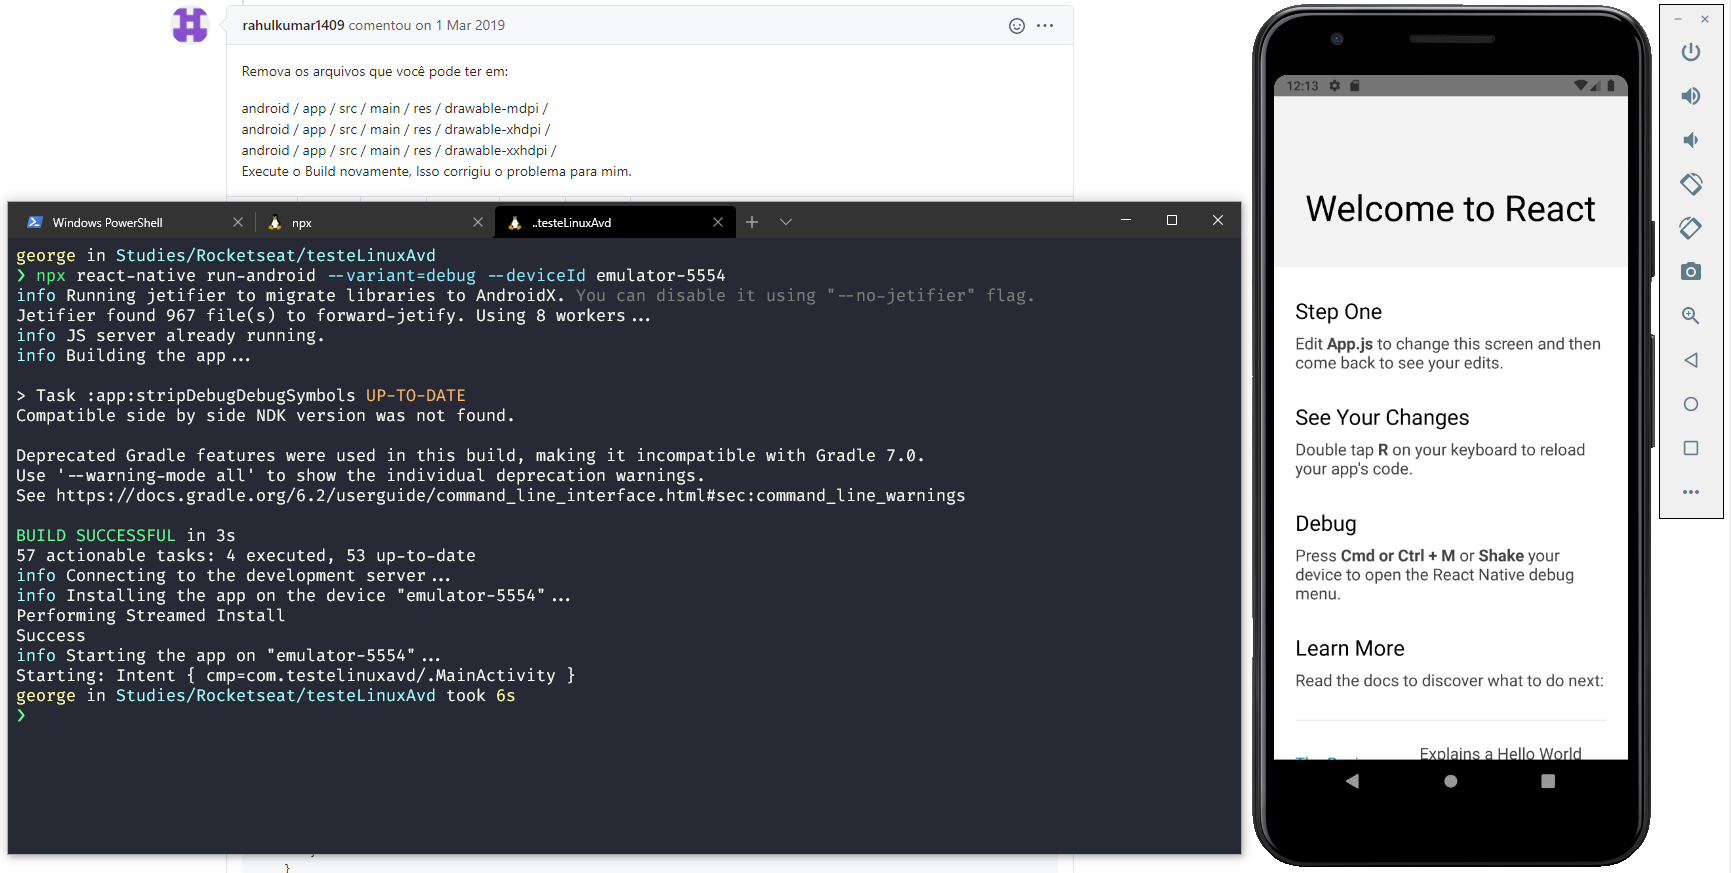The height and width of the screenshot is (873, 1731).
Task: Click emulator sidebar Overview square icon
Action: point(1690,448)
